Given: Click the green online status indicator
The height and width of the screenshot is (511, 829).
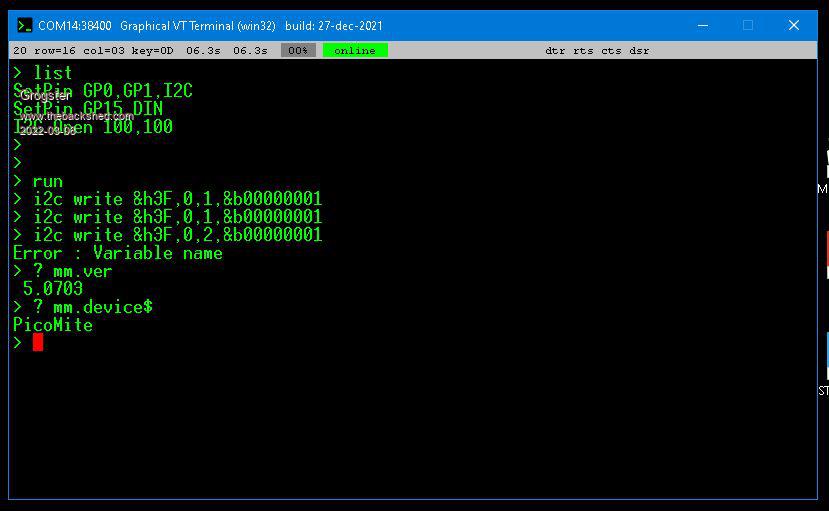Looking at the screenshot, I should tap(355, 50).
